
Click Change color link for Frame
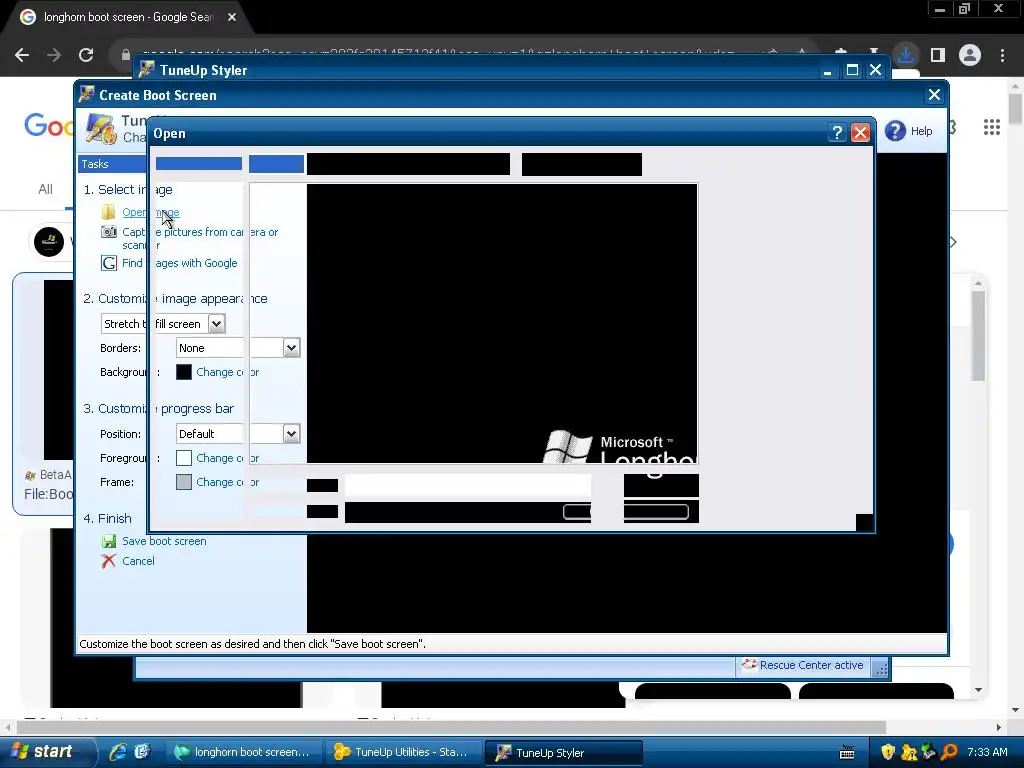(227, 482)
